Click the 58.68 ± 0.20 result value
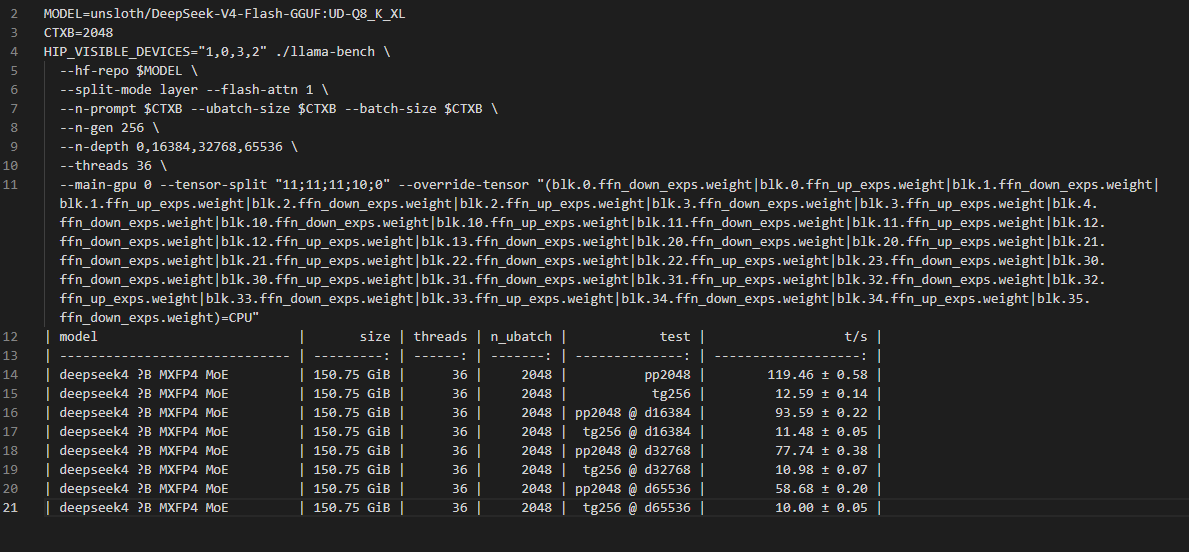 [x=821, y=488]
